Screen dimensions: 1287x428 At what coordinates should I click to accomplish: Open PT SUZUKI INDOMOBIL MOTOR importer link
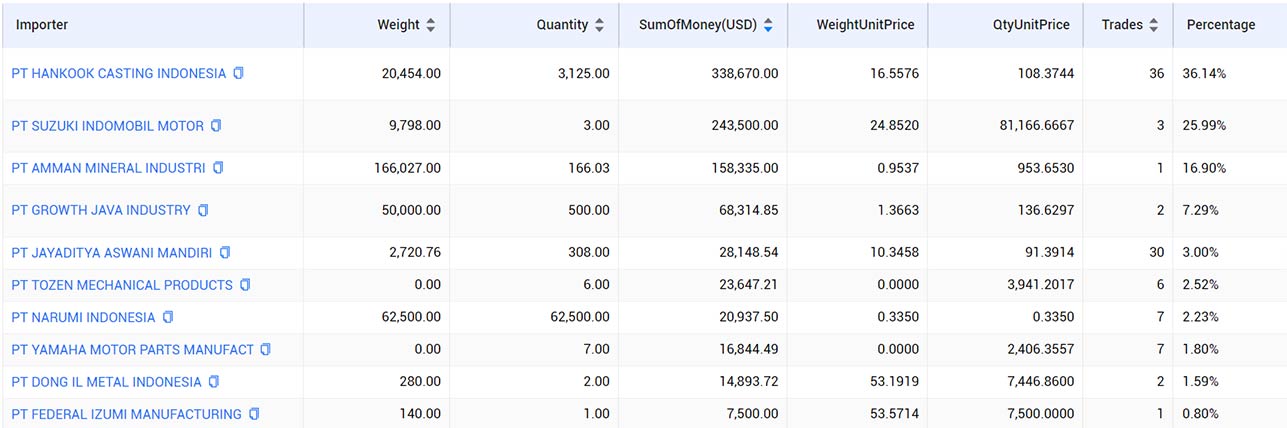tap(108, 126)
